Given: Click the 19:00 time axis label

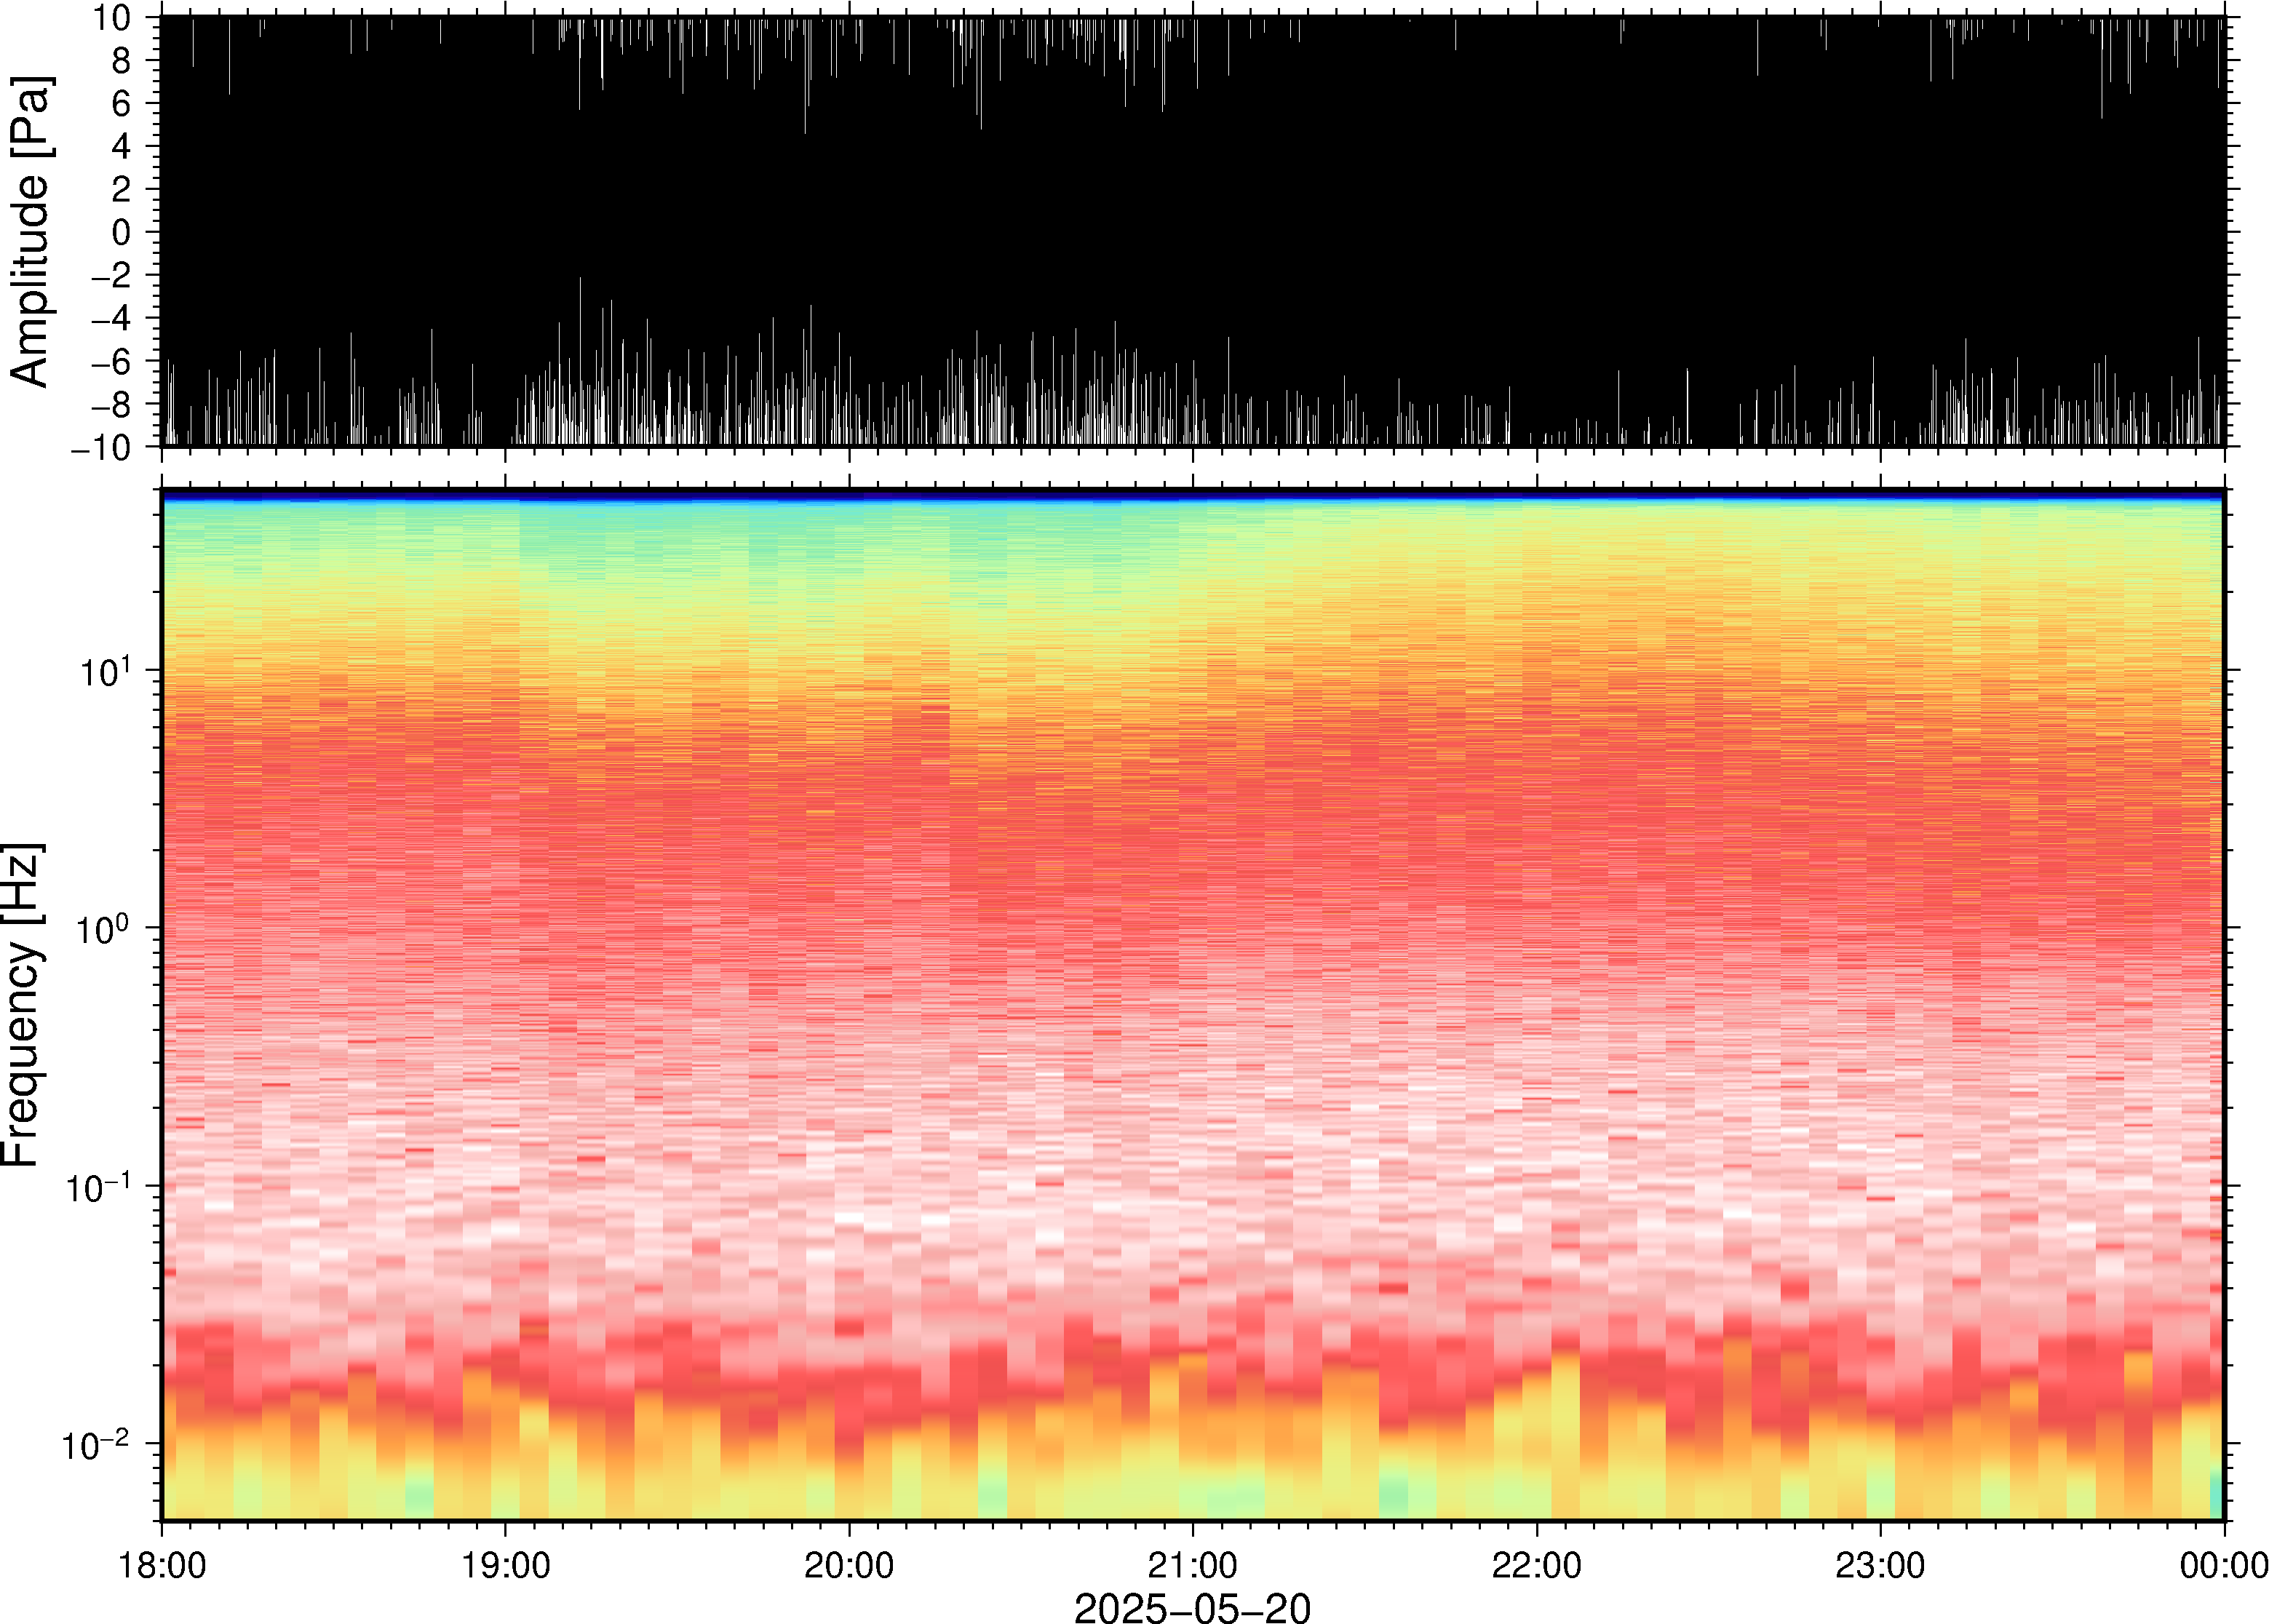Looking at the screenshot, I should tap(505, 1565).
